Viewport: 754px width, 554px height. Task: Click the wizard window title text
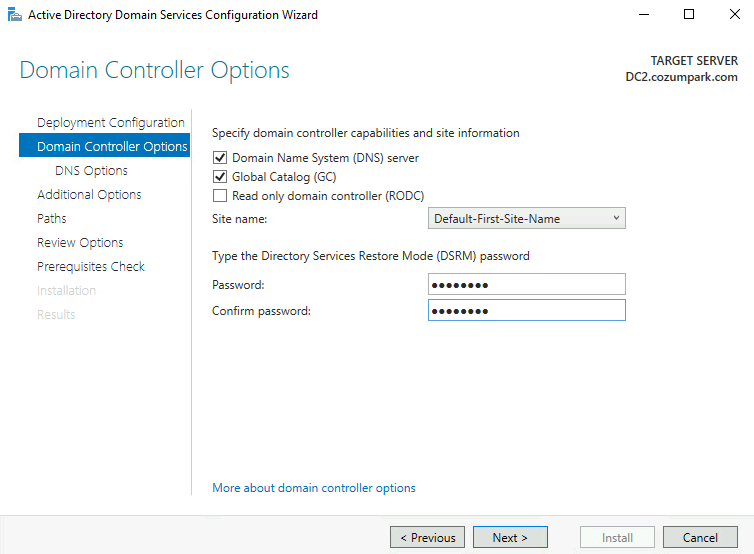click(x=173, y=15)
